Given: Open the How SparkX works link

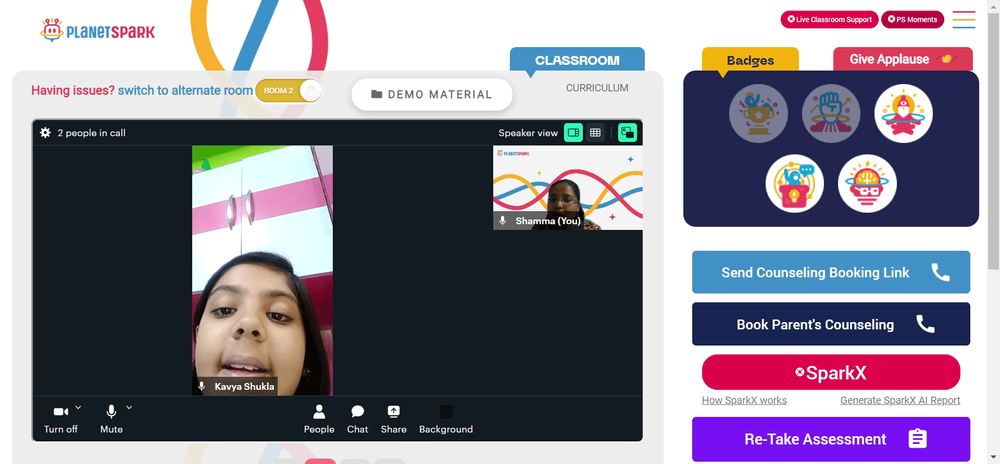Looking at the screenshot, I should pyautogui.click(x=744, y=400).
